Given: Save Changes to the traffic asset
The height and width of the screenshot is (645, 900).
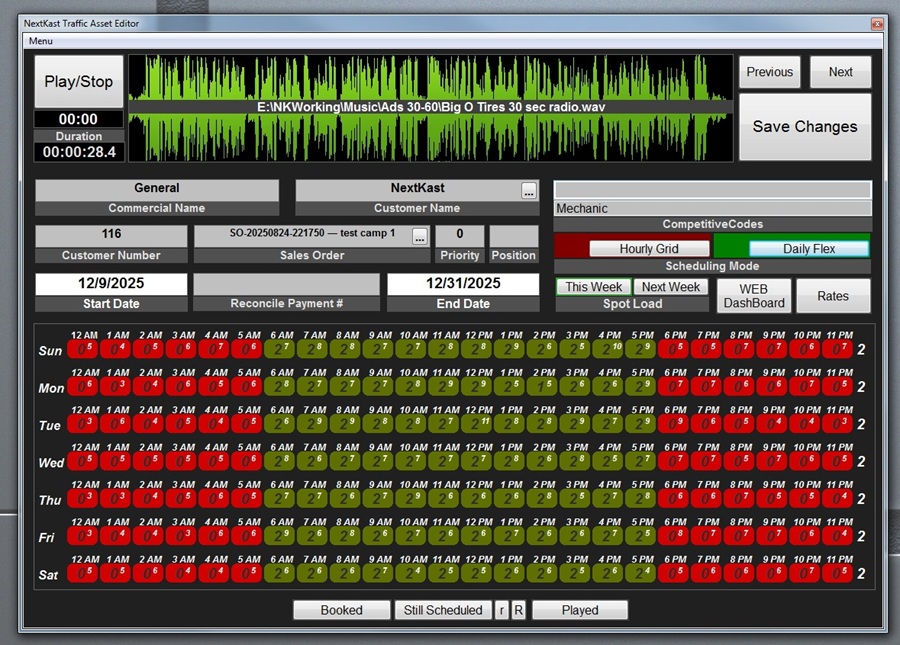Looking at the screenshot, I should point(804,127).
